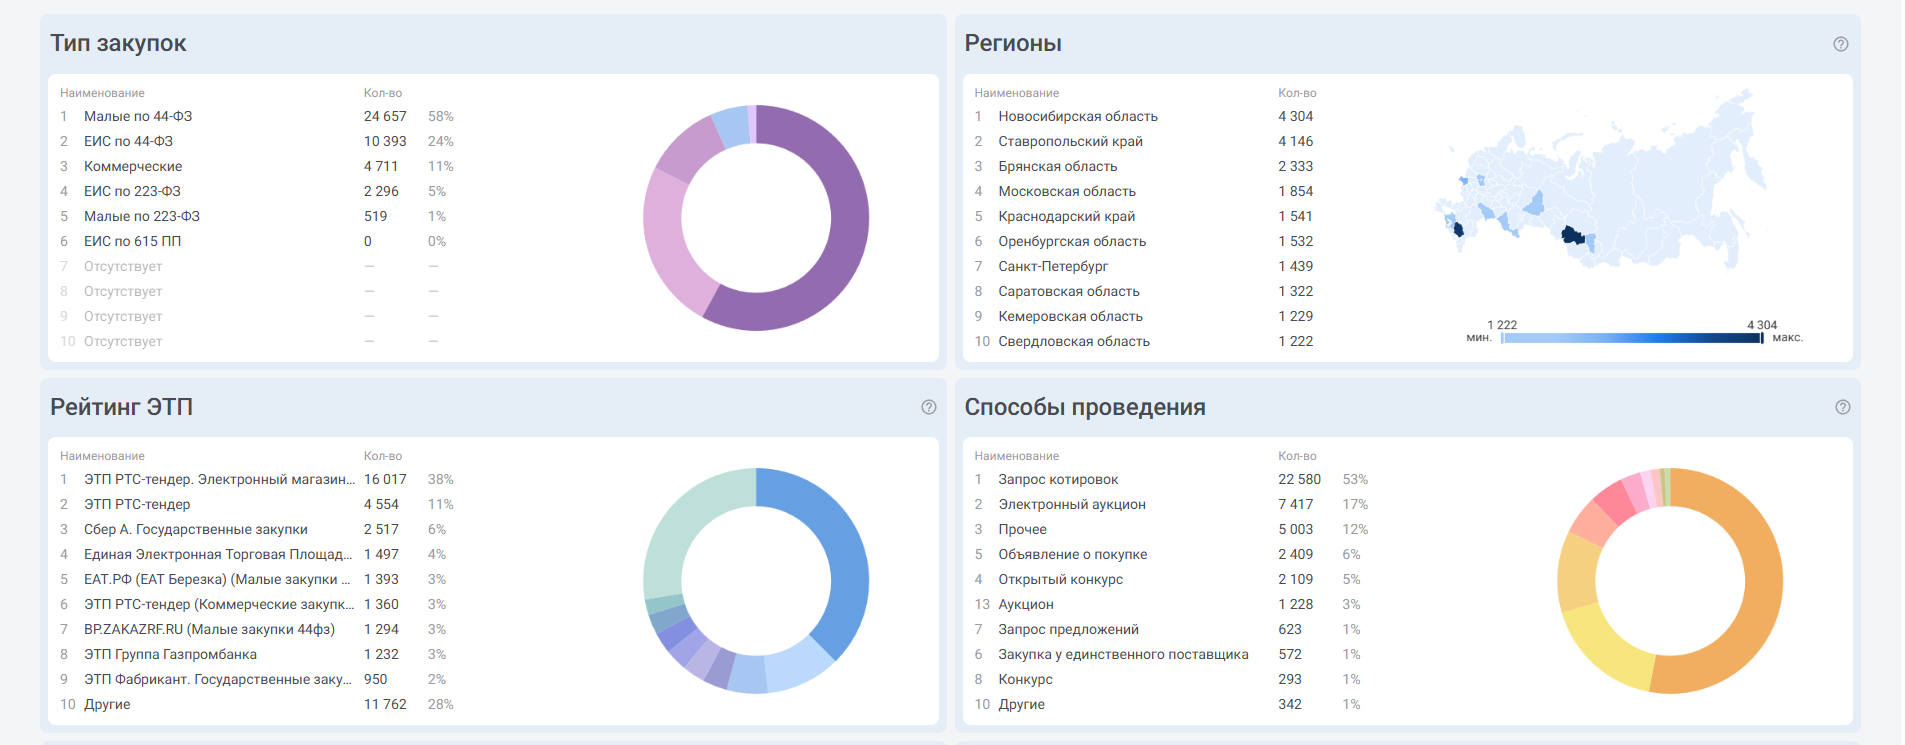Click the Запрос котировок method row
Screen dimensions: 1905x745
click(1058, 479)
